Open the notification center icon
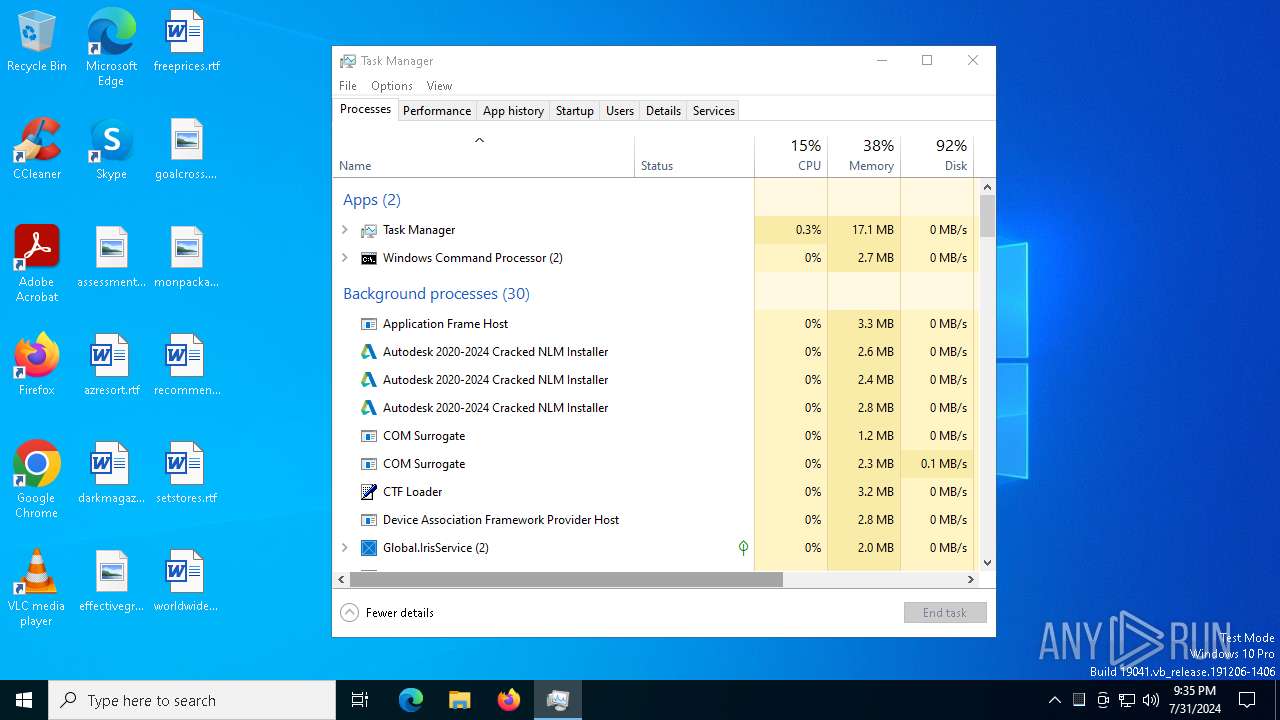The height and width of the screenshot is (720, 1280). point(1247,700)
